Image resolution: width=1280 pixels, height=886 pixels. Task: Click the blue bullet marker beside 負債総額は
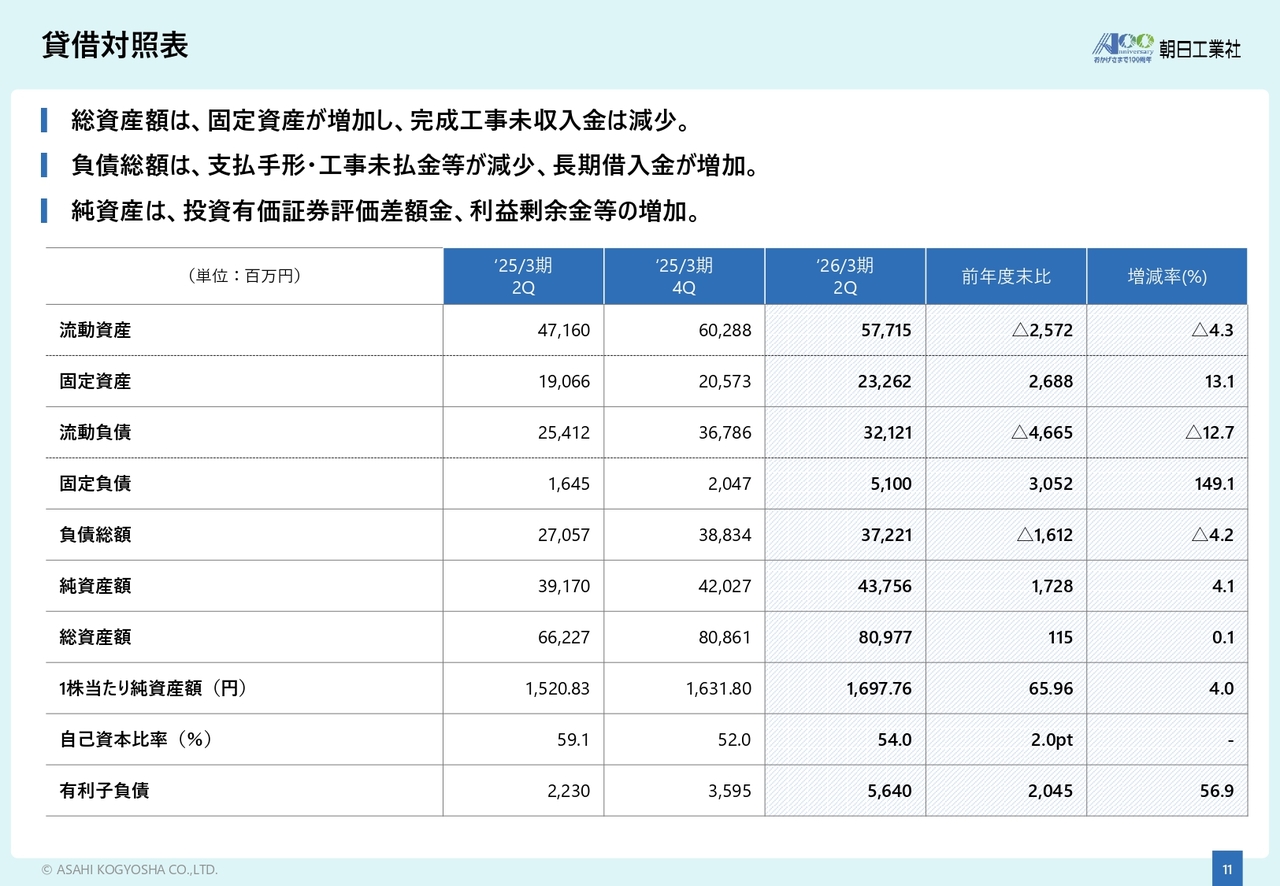coord(44,166)
